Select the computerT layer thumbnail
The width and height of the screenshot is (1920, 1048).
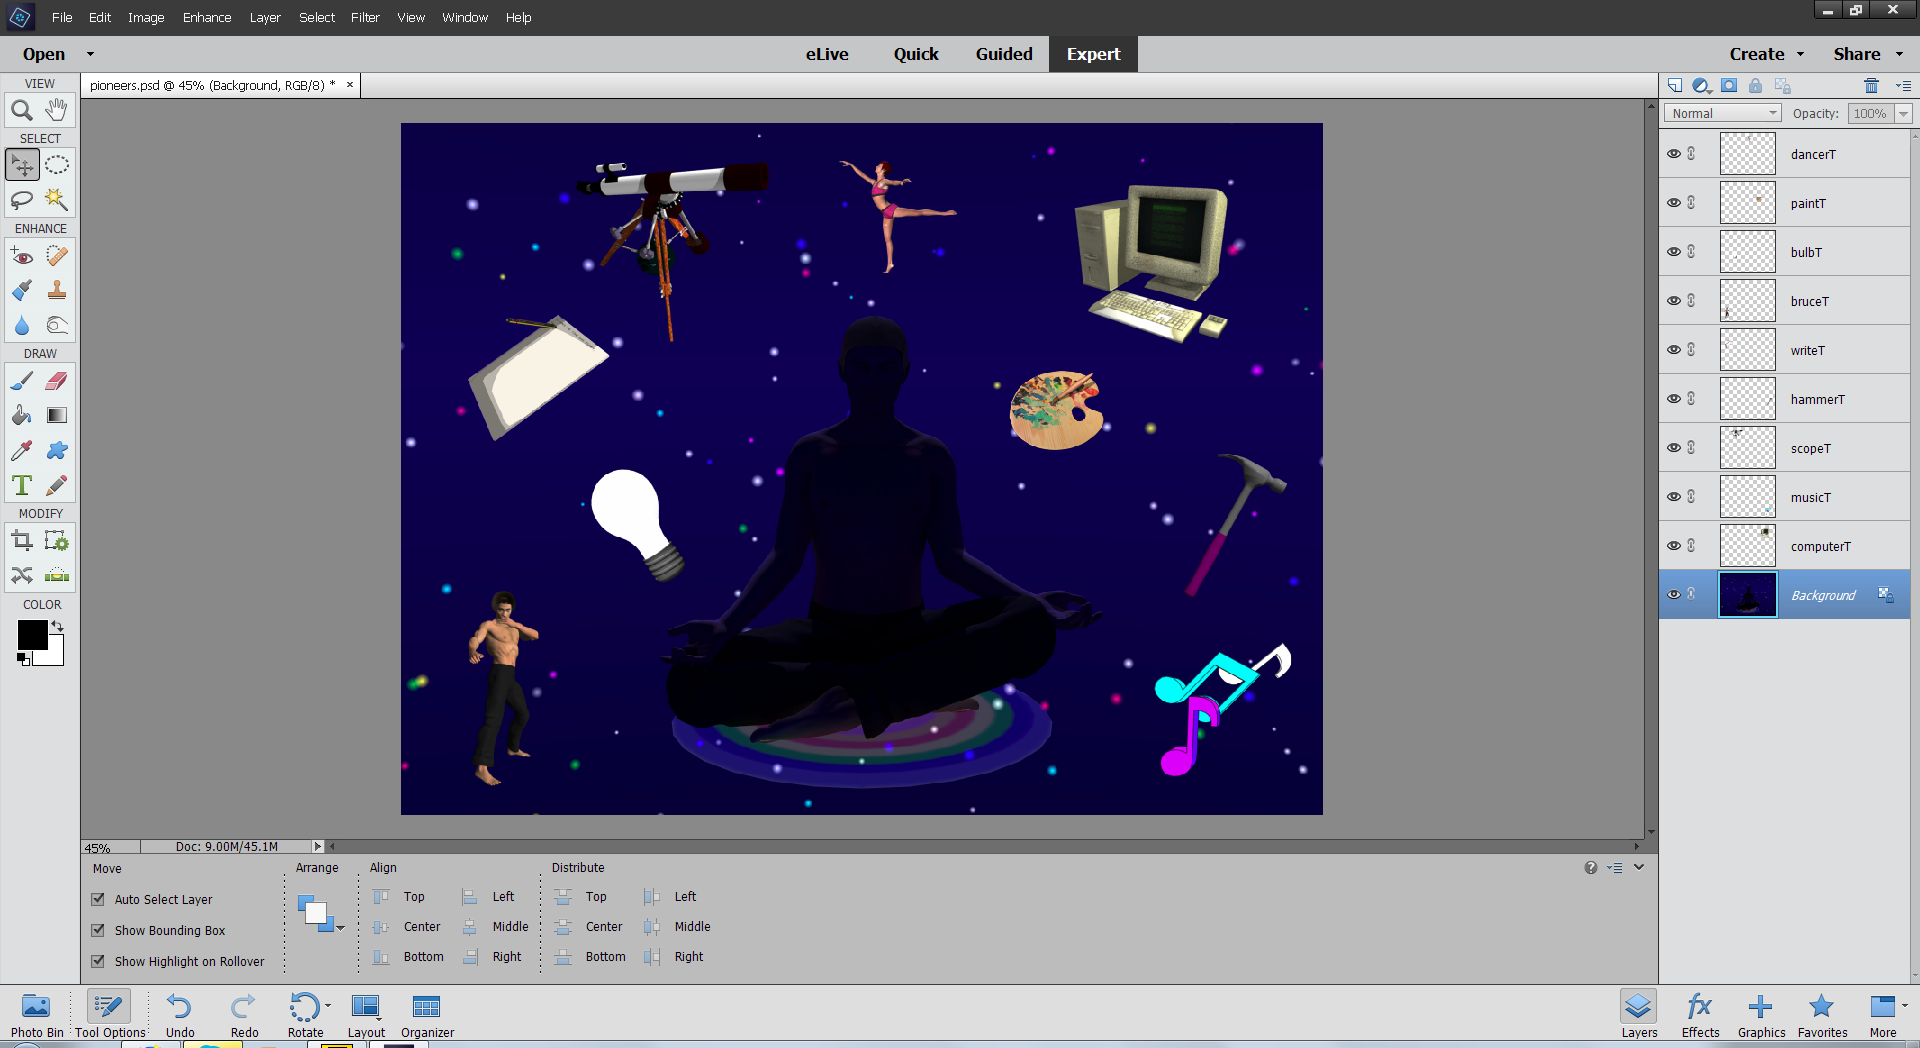[1747, 546]
